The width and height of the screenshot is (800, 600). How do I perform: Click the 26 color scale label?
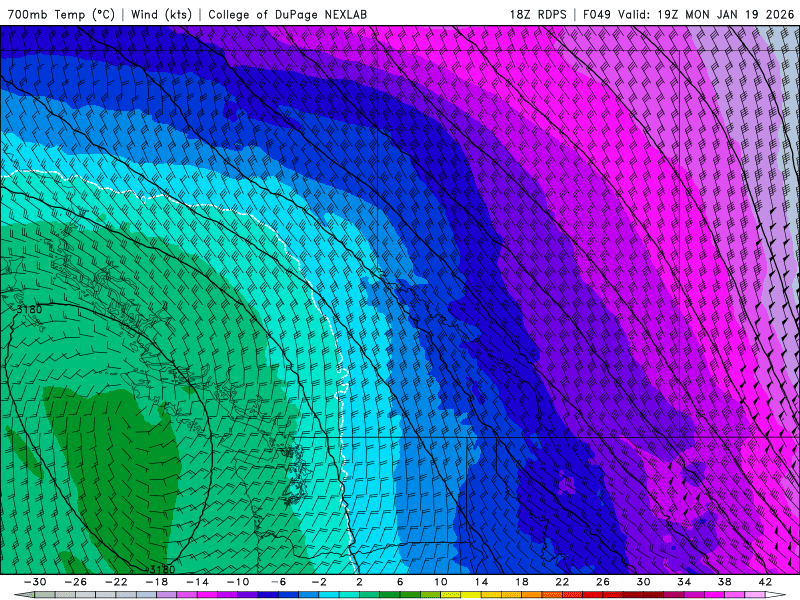603,582
